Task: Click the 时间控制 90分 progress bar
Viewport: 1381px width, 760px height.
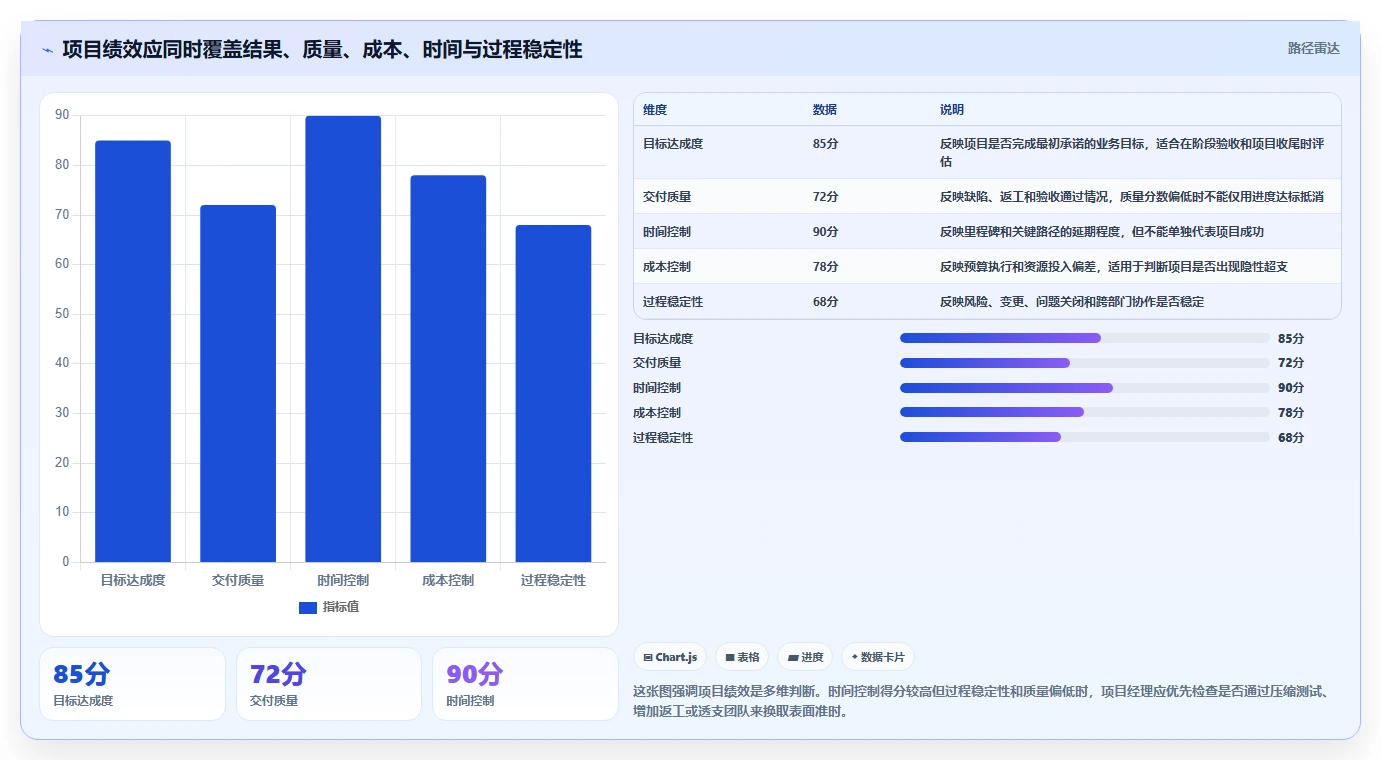Action: coord(1085,388)
